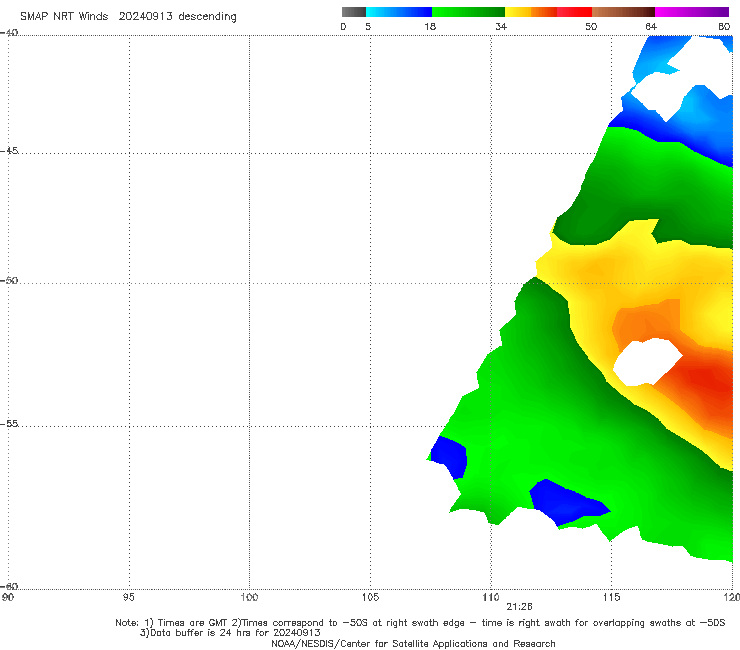This screenshot has height=650, width=740.
Task: Click the small blue patch near 108 longitude
Action: coord(449,456)
